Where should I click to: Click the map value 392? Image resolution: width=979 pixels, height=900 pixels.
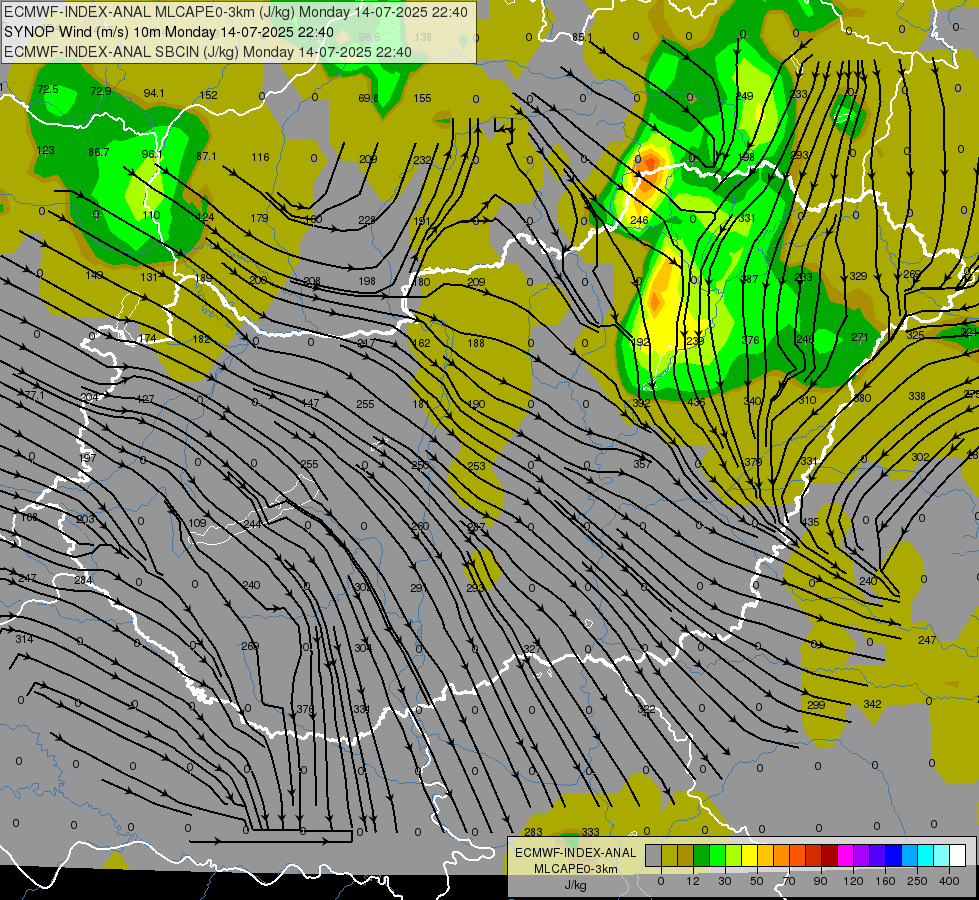click(641, 403)
